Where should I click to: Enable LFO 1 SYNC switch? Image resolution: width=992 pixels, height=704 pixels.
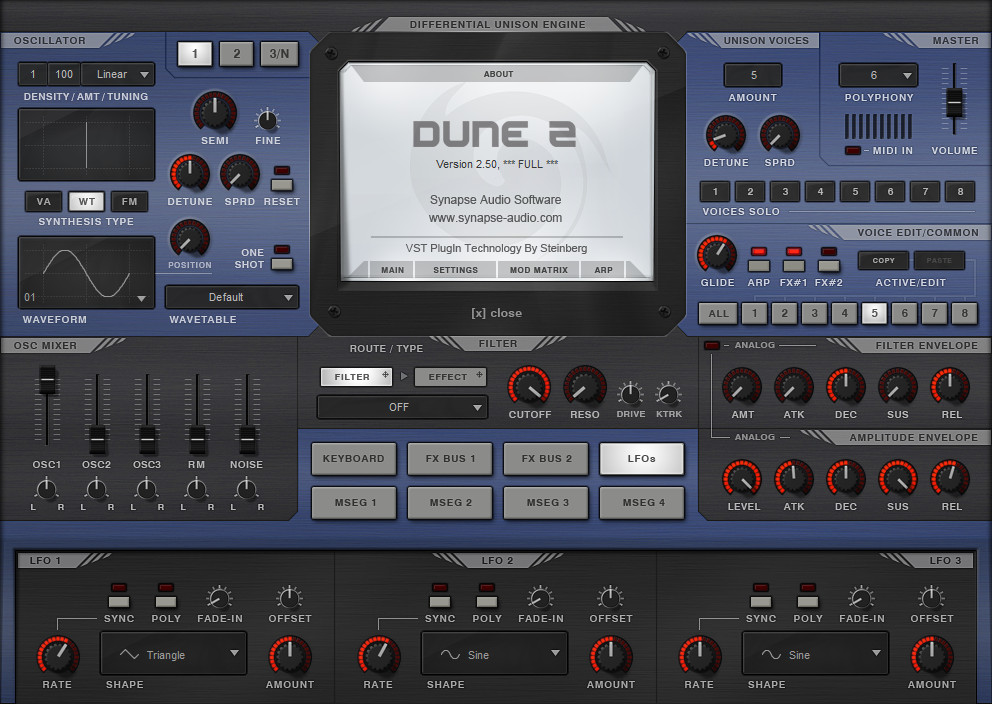click(x=119, y=601)
